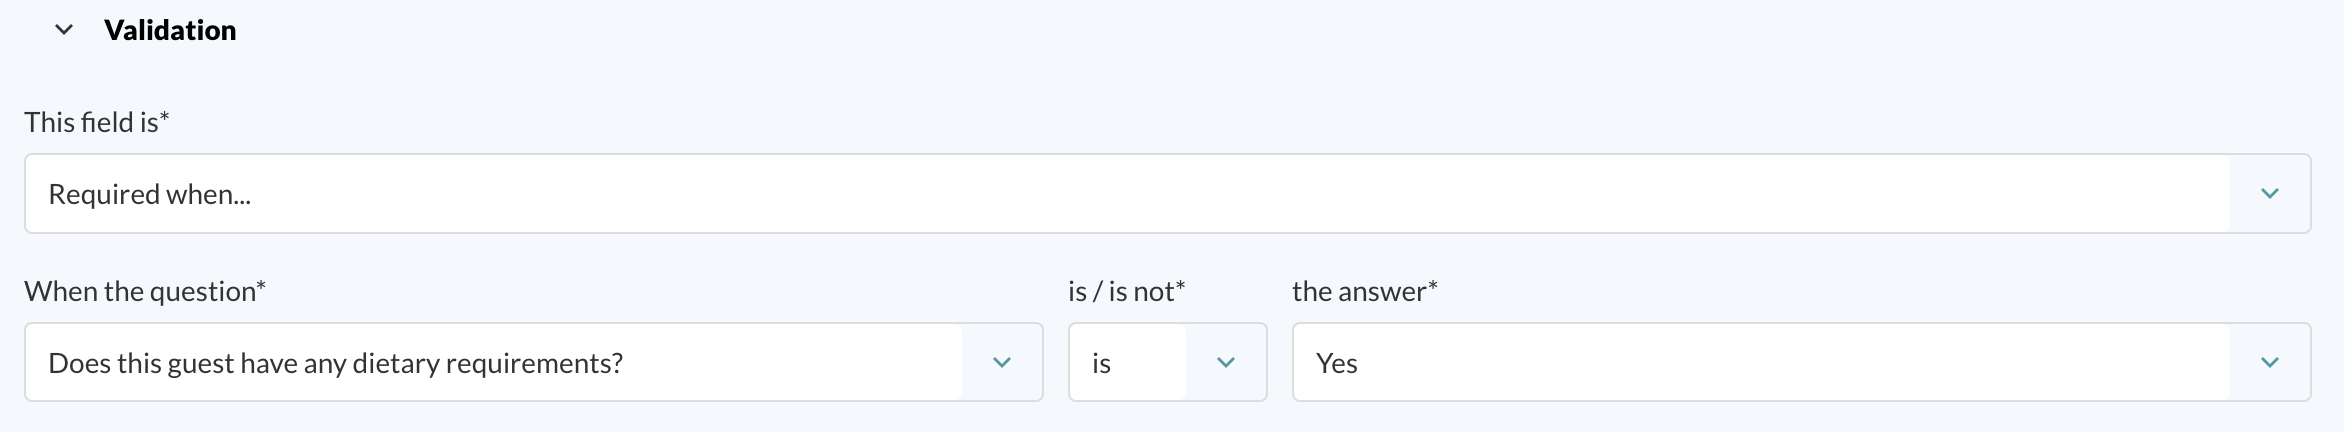2344x432 pixels.
Task: Click the asterisk after 'This field is'
Action: 165,116
